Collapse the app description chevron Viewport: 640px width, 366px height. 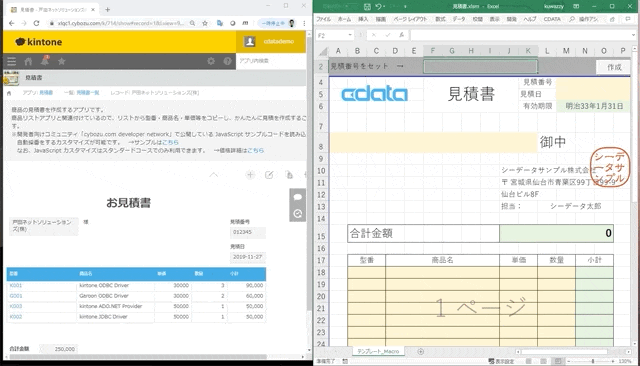(x=213, y=175)
